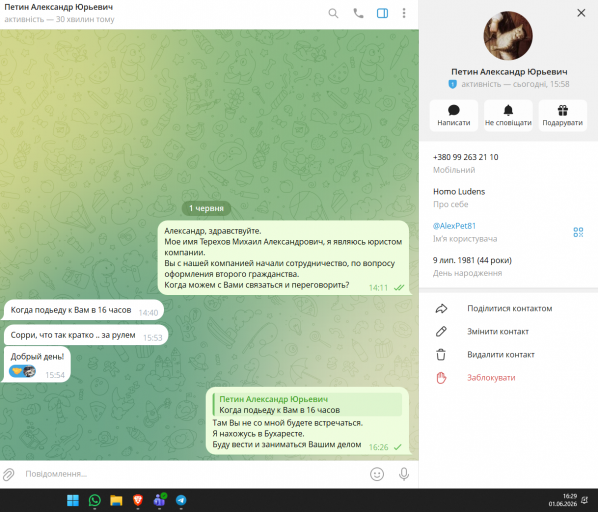
Task: Click the Homo Ludens bio text
Action: (x=459, y=191)
